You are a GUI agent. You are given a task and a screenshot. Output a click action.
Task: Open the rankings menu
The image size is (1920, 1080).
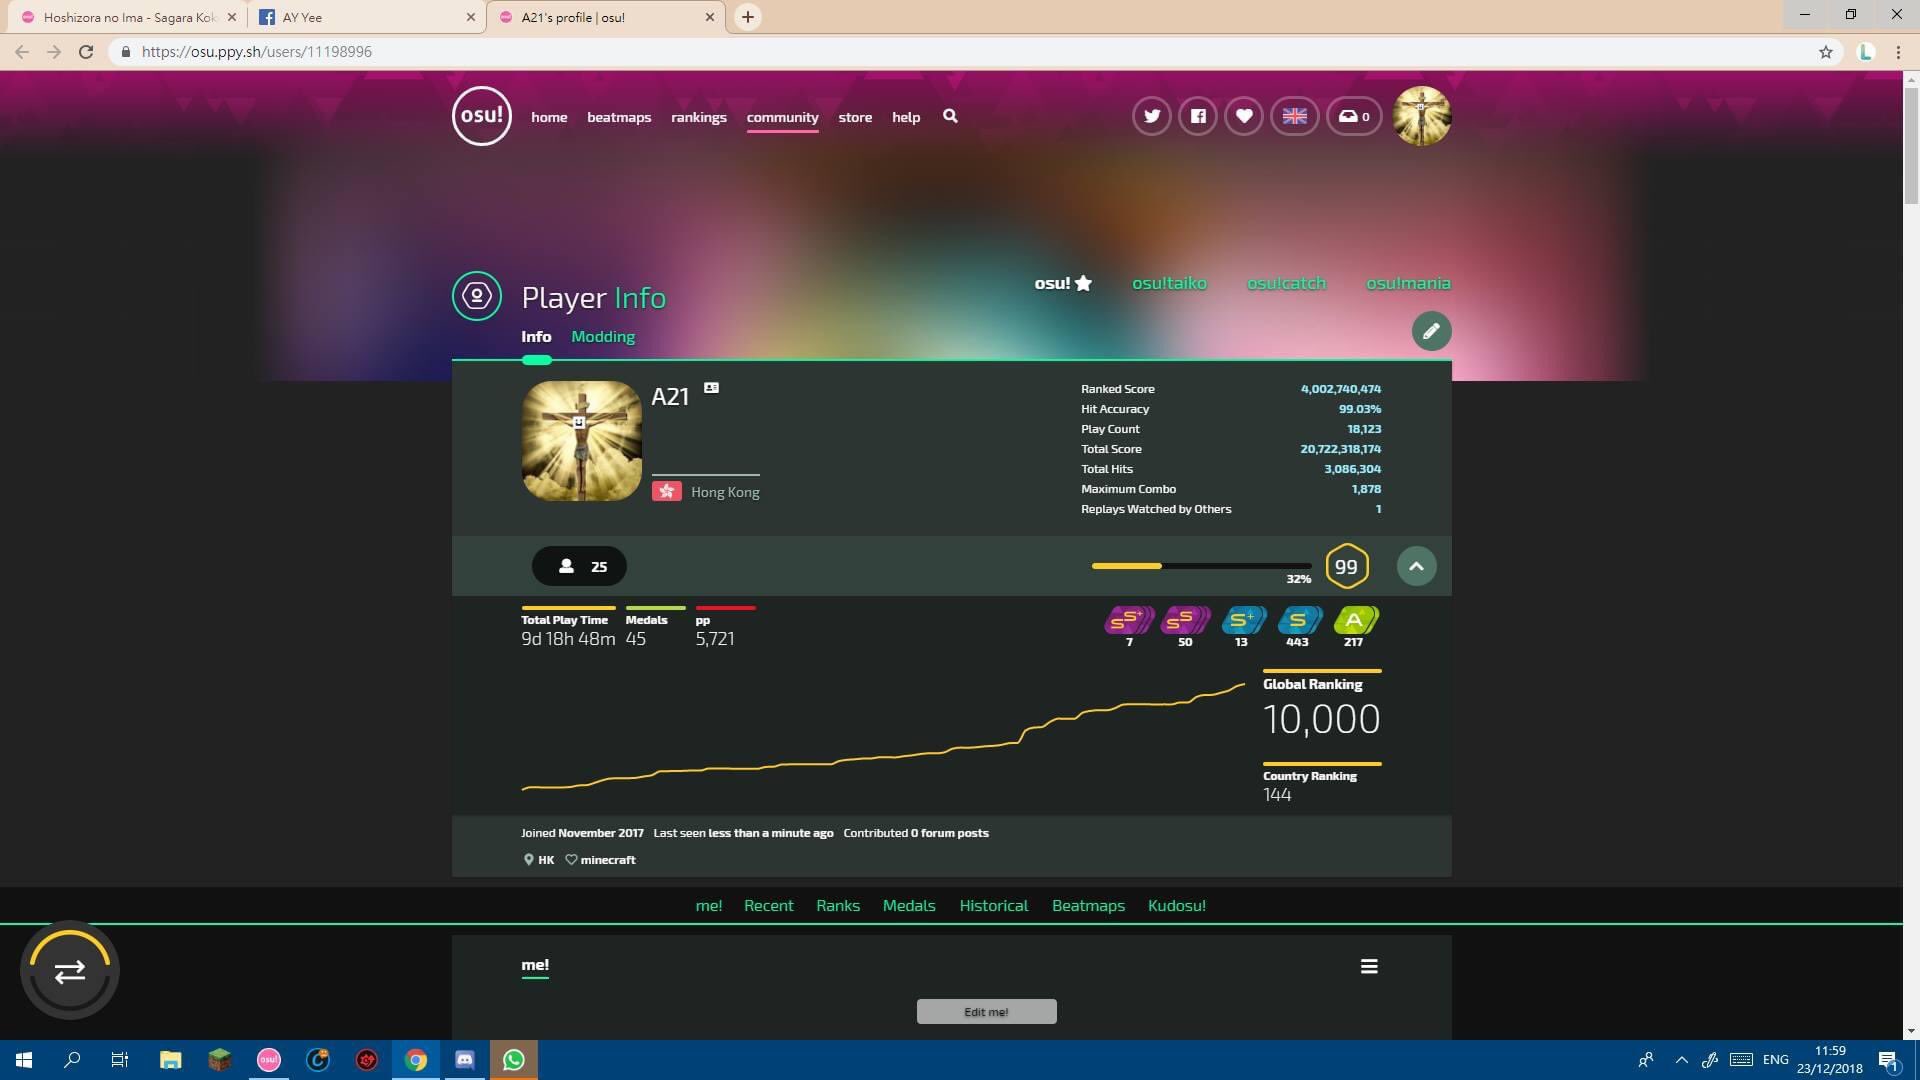point(699,117)
